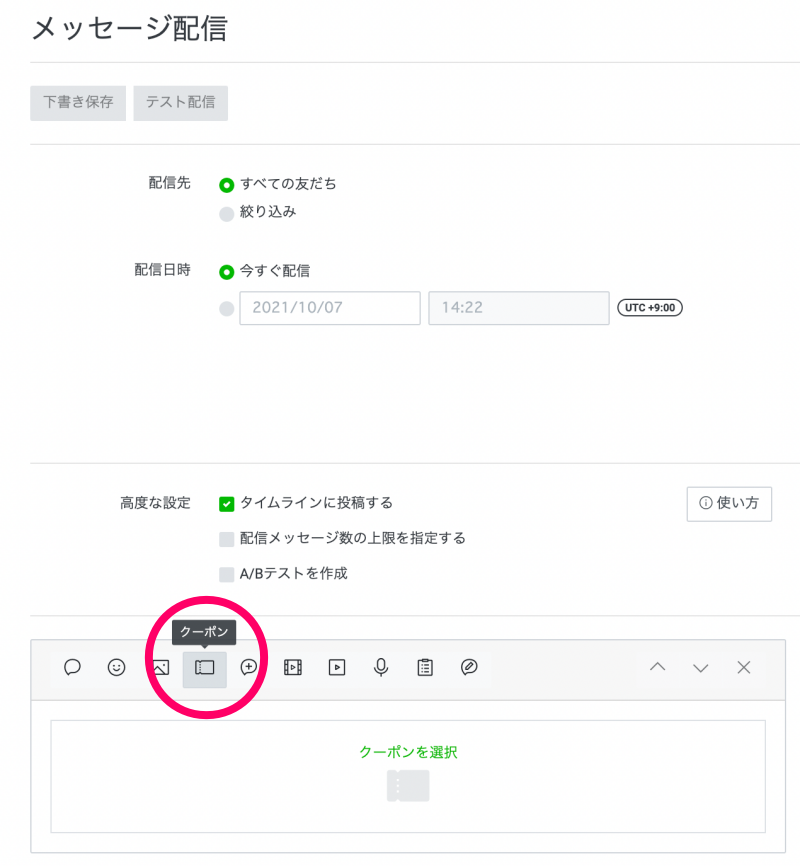Screen dimensions: 800x866
Task: Move message block up with chevron
Action: [x=657, y=668]
